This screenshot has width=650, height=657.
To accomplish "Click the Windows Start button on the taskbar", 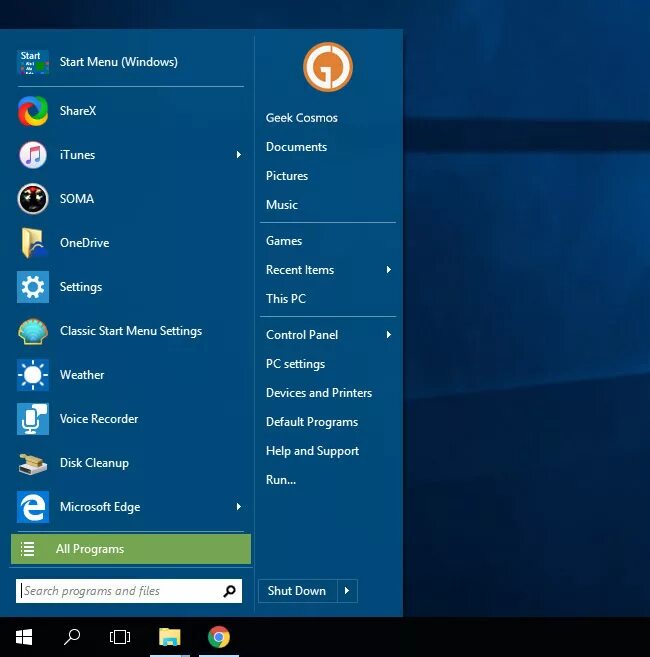I will click(24, 637).
